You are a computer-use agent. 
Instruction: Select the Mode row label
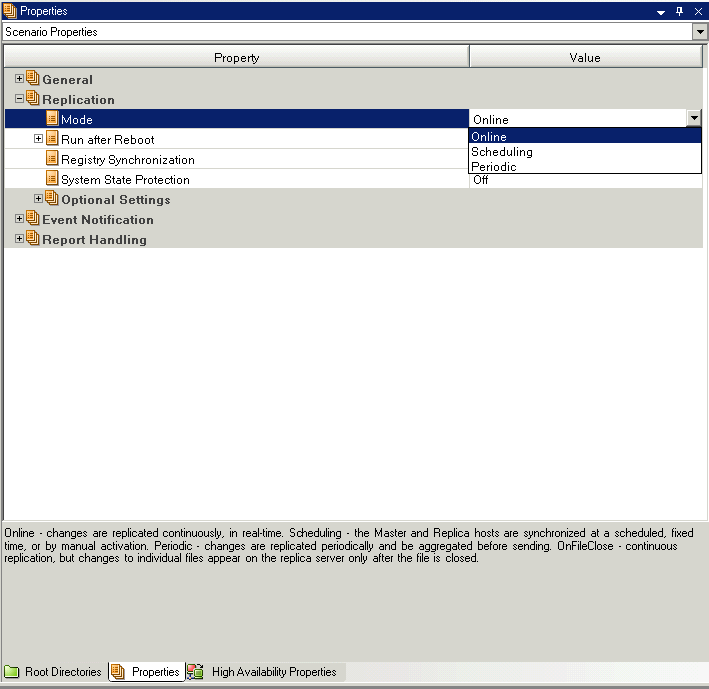click(x=77, y=119)
